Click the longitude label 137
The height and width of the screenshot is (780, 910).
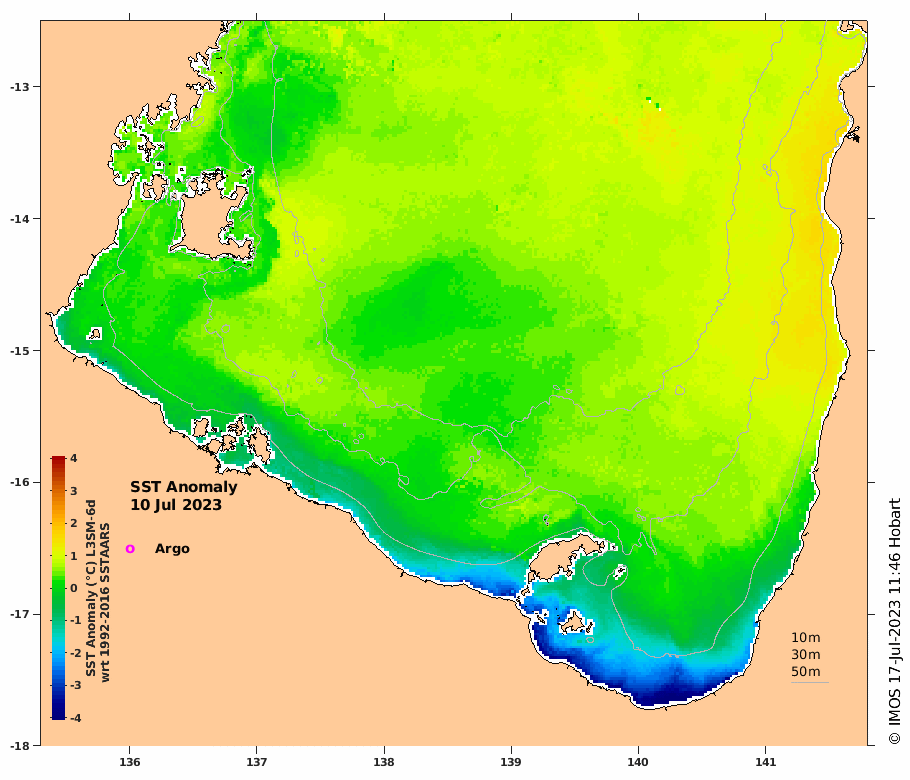coord(257,762)
